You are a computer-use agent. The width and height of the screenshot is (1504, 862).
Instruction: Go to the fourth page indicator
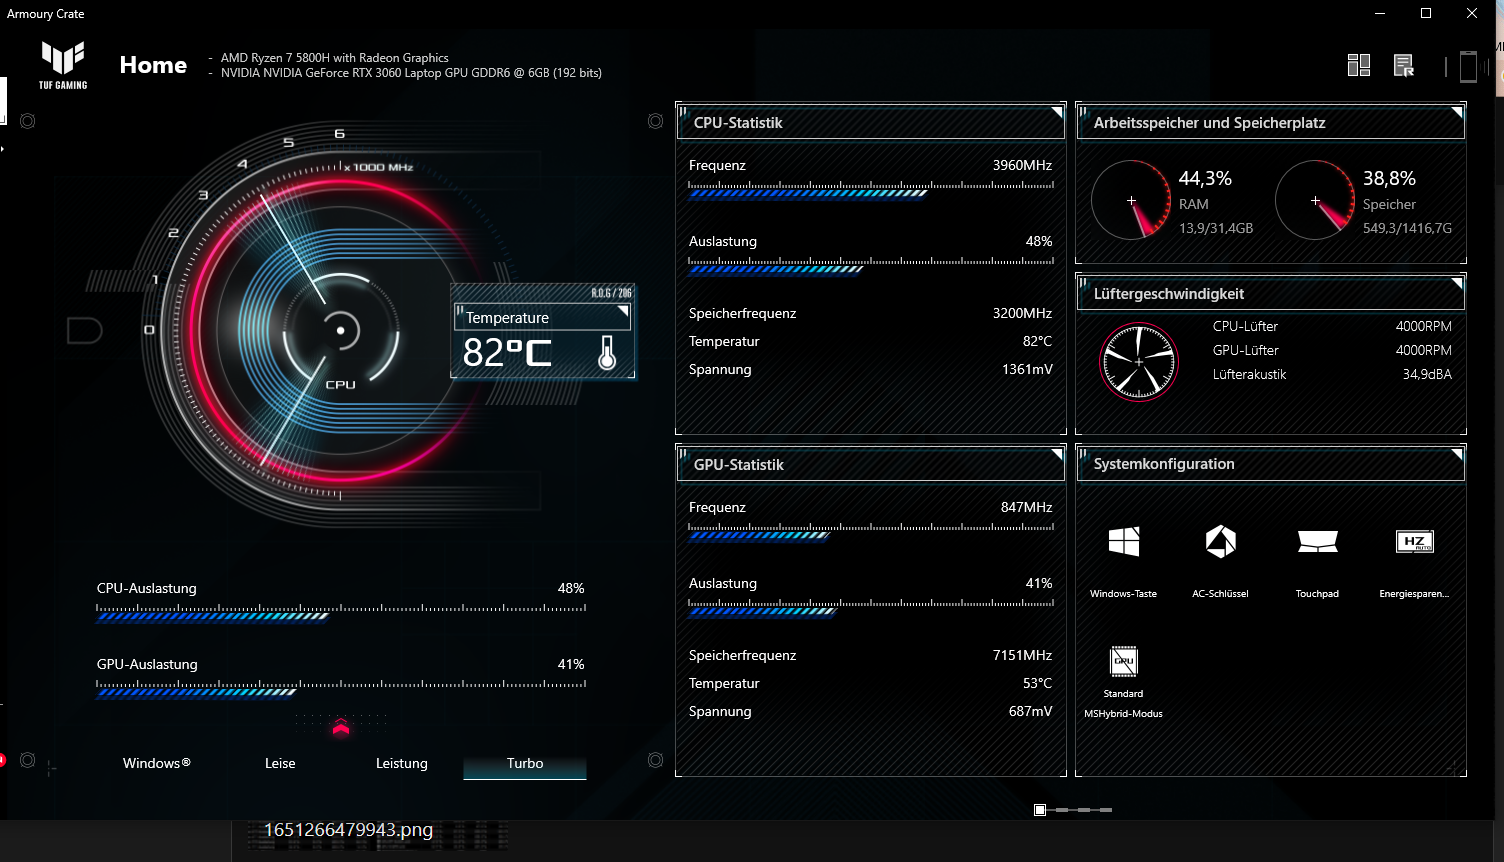click(1106, 810)
